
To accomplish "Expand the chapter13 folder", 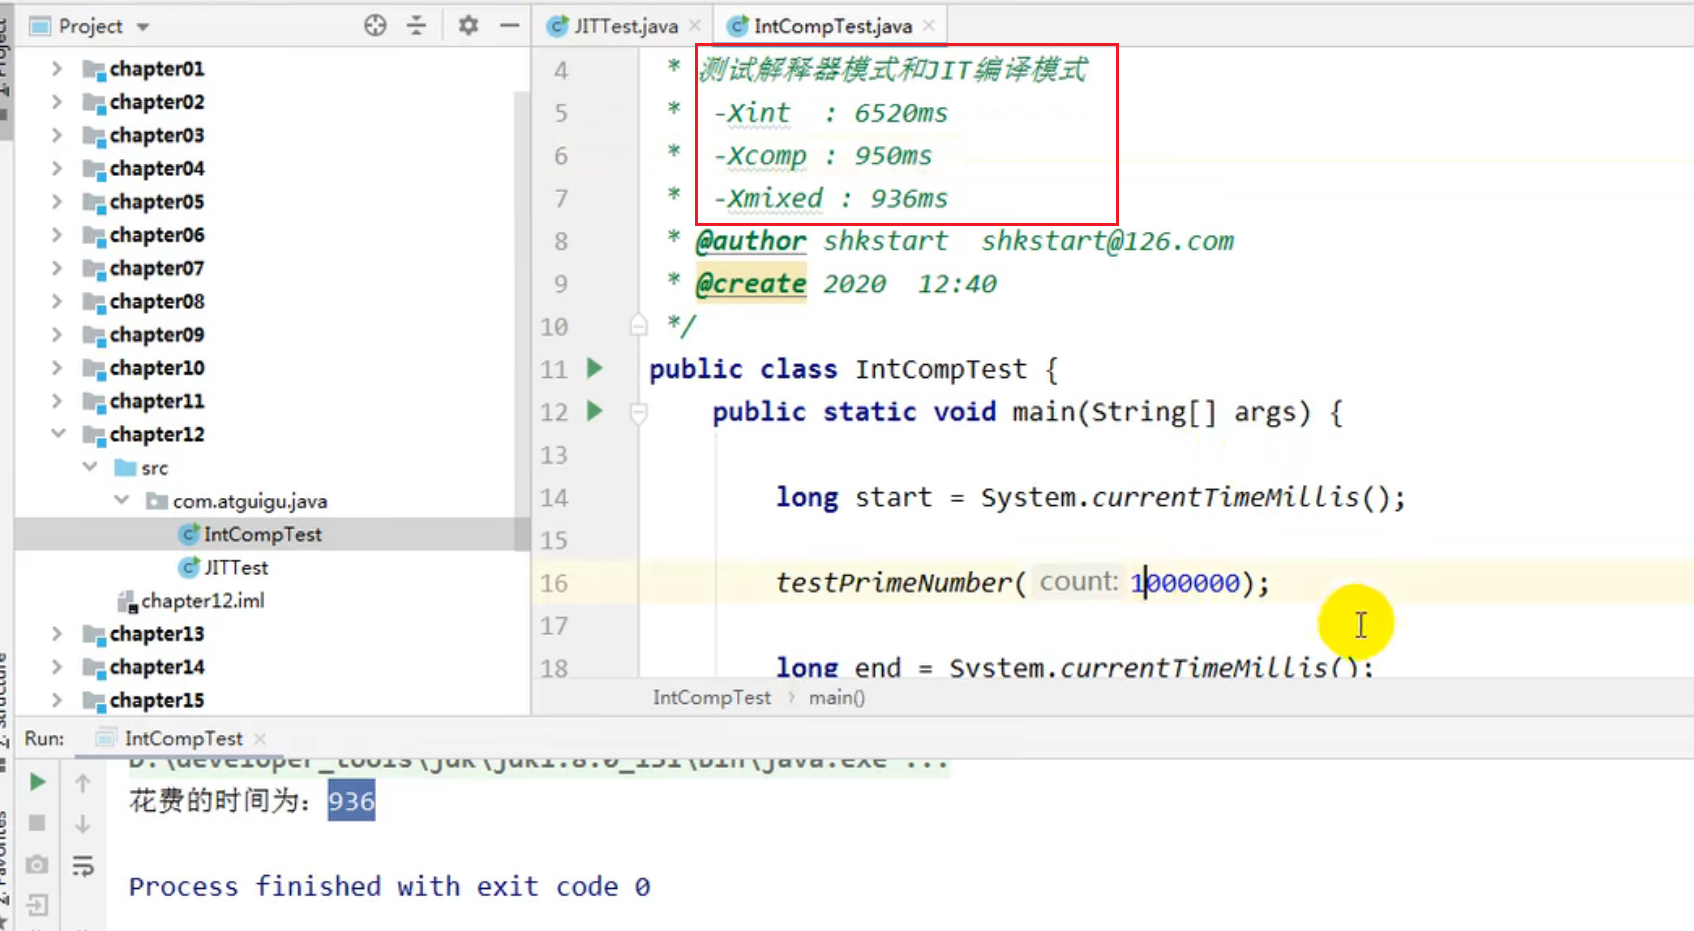I will pyautogui.click(x=57, y=634).
